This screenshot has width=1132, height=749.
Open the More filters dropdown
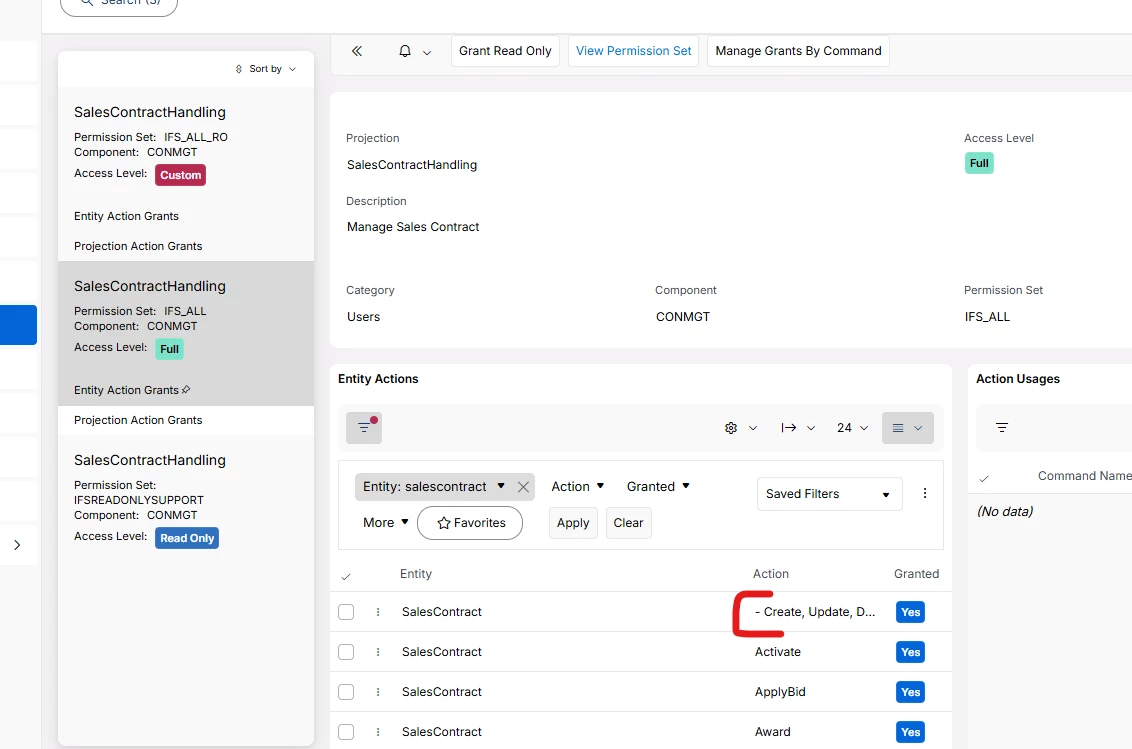tap(386, 523)
